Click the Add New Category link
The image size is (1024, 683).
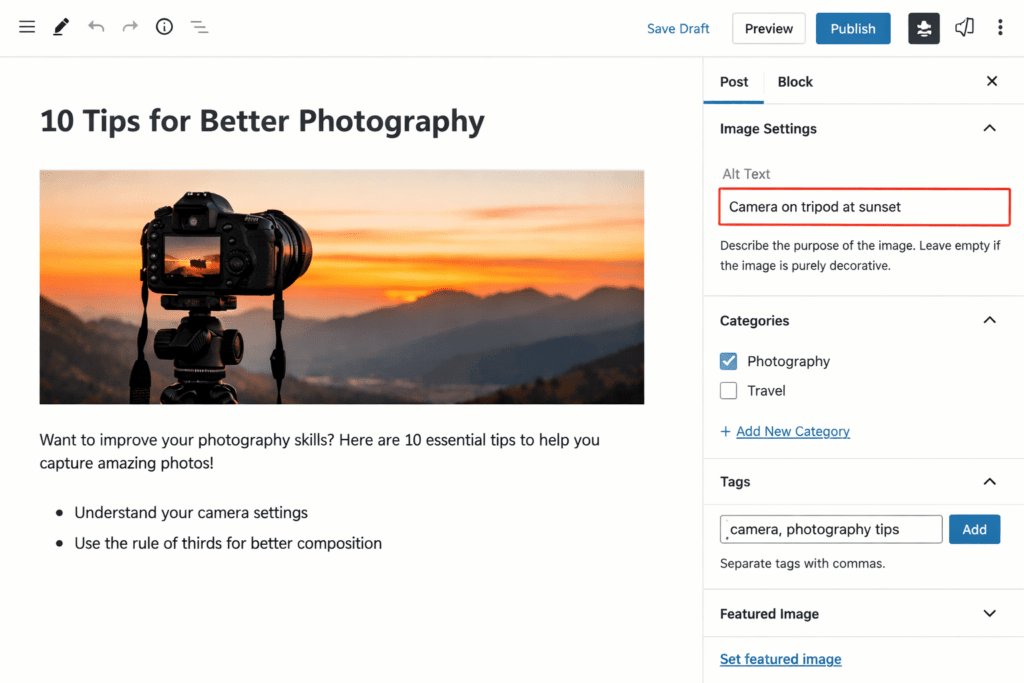click(792, 432)
